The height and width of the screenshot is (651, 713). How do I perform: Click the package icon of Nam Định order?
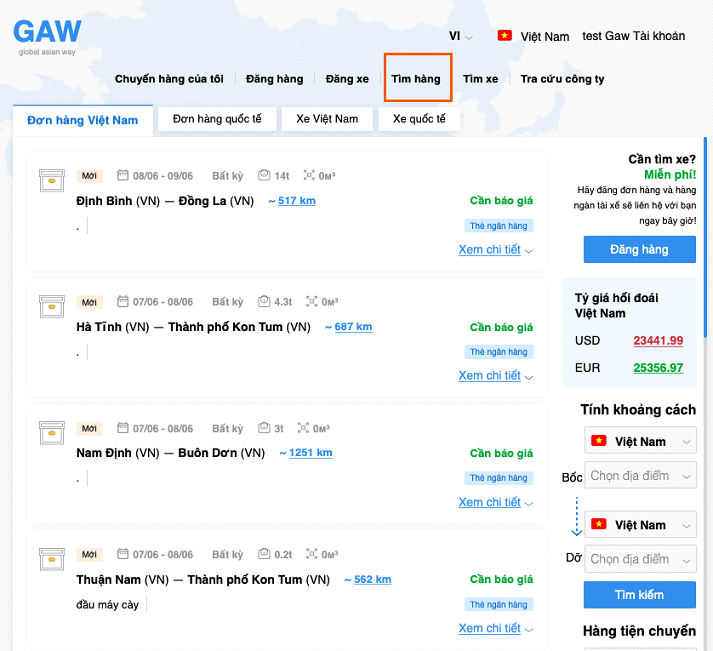pyautogui.click(x=51, y=433)
